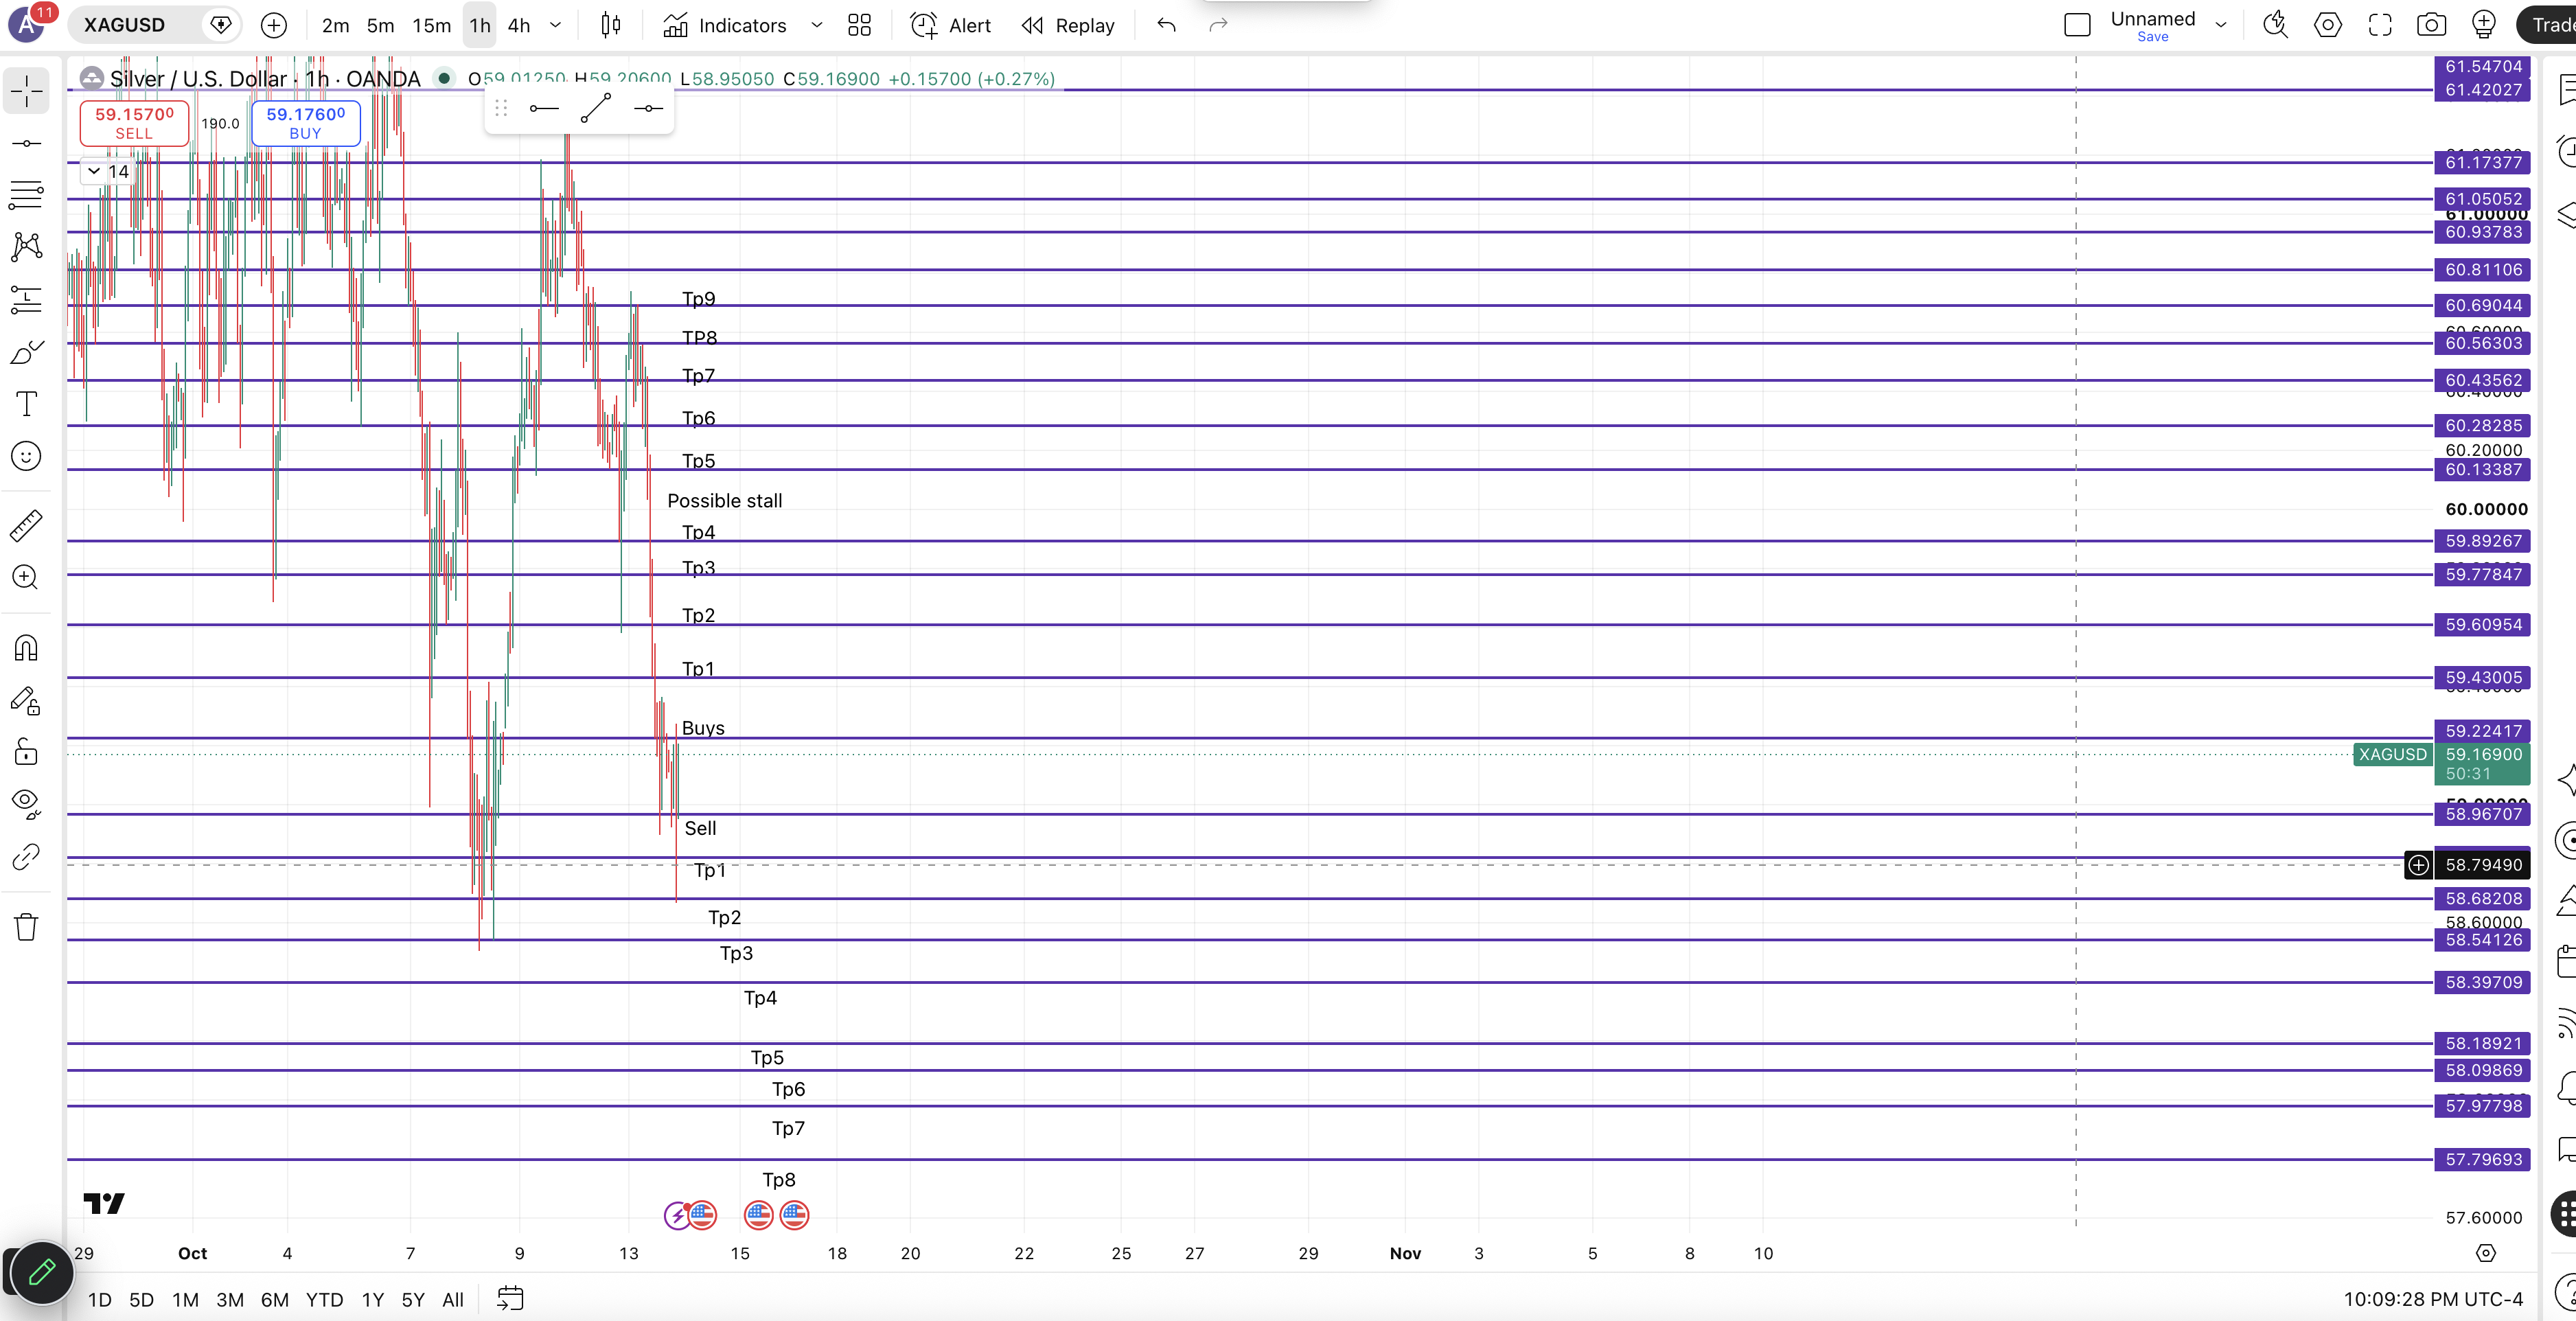Open quick search icon in top bar

pos(2275,25)
